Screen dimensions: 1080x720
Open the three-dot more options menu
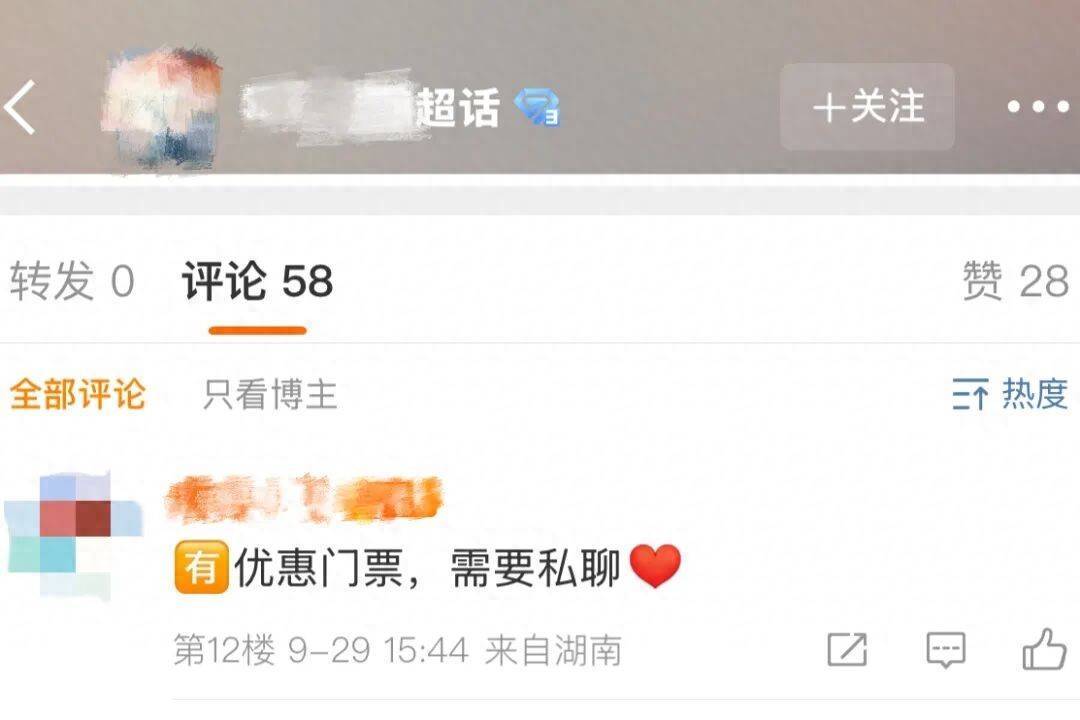(1038, 107)
